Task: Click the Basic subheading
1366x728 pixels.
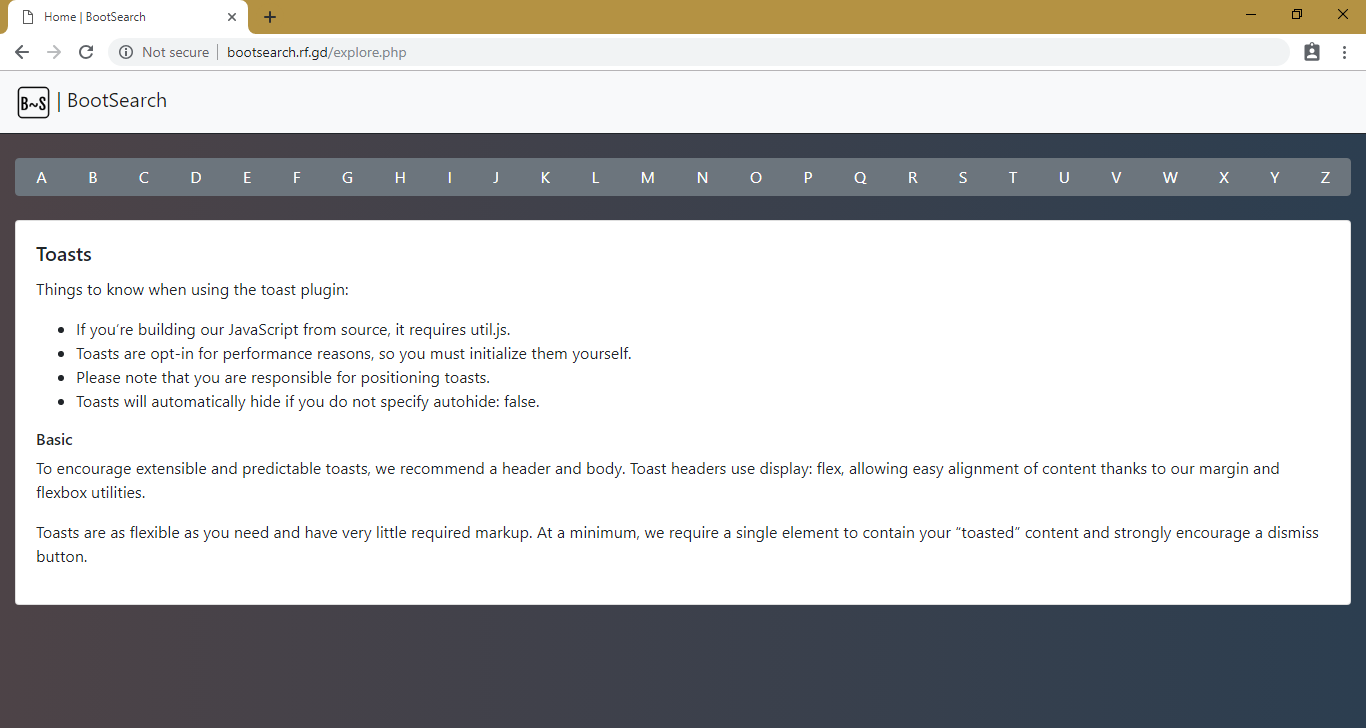Action: 54,440
